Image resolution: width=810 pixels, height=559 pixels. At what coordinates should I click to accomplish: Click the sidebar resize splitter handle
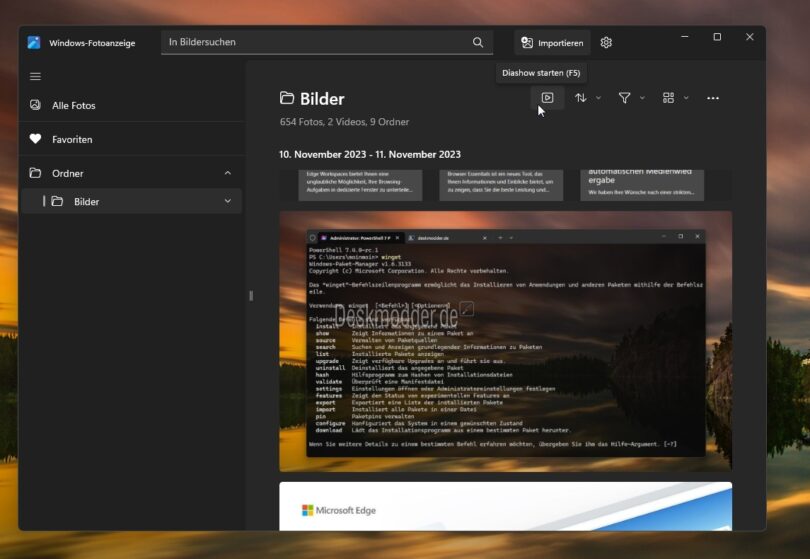pyautogui.click(x=250, y=295)
